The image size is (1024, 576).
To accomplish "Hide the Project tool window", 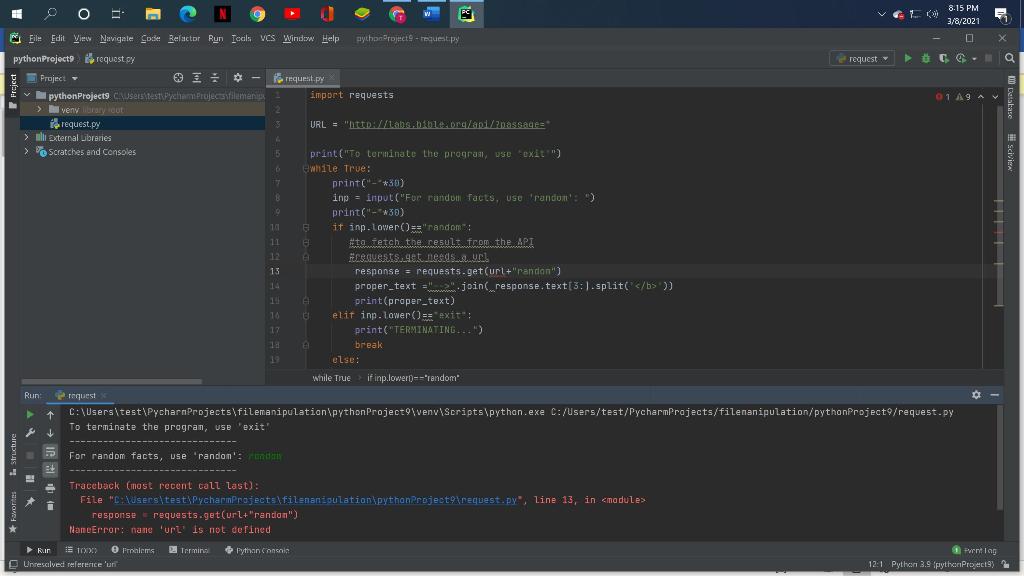I will point(256,78).
